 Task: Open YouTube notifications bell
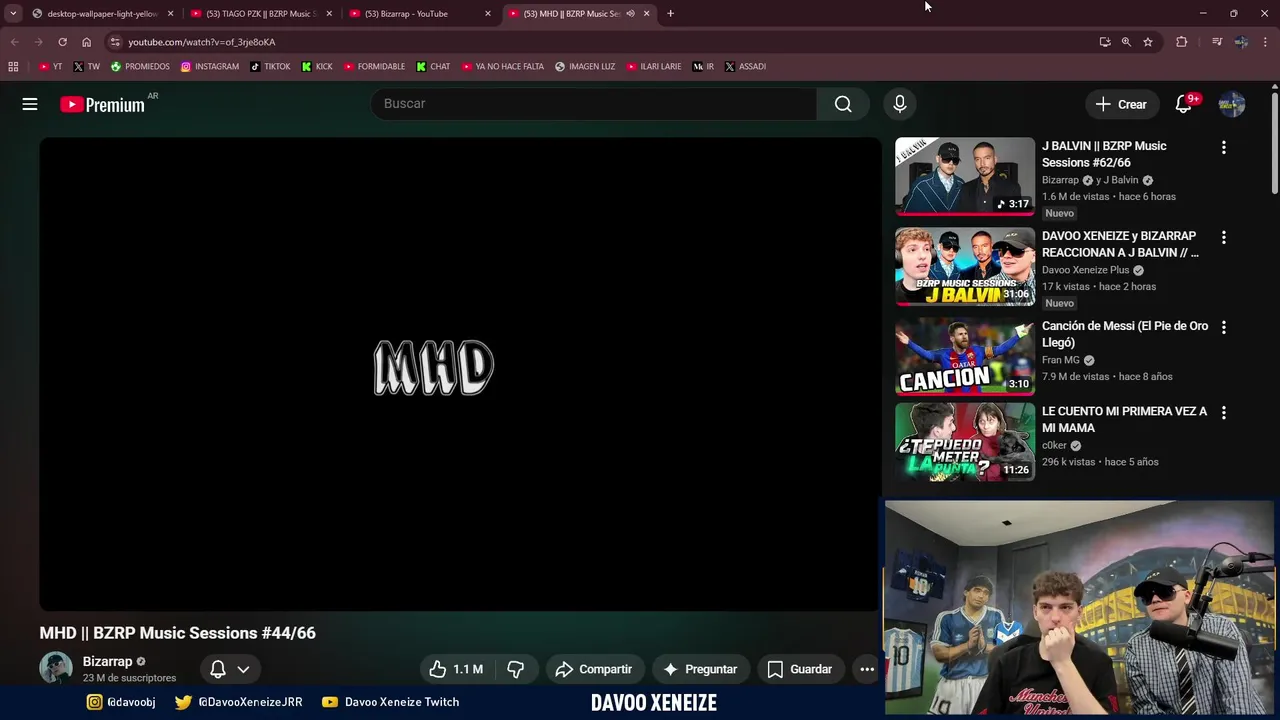(x=1184, y=104)
